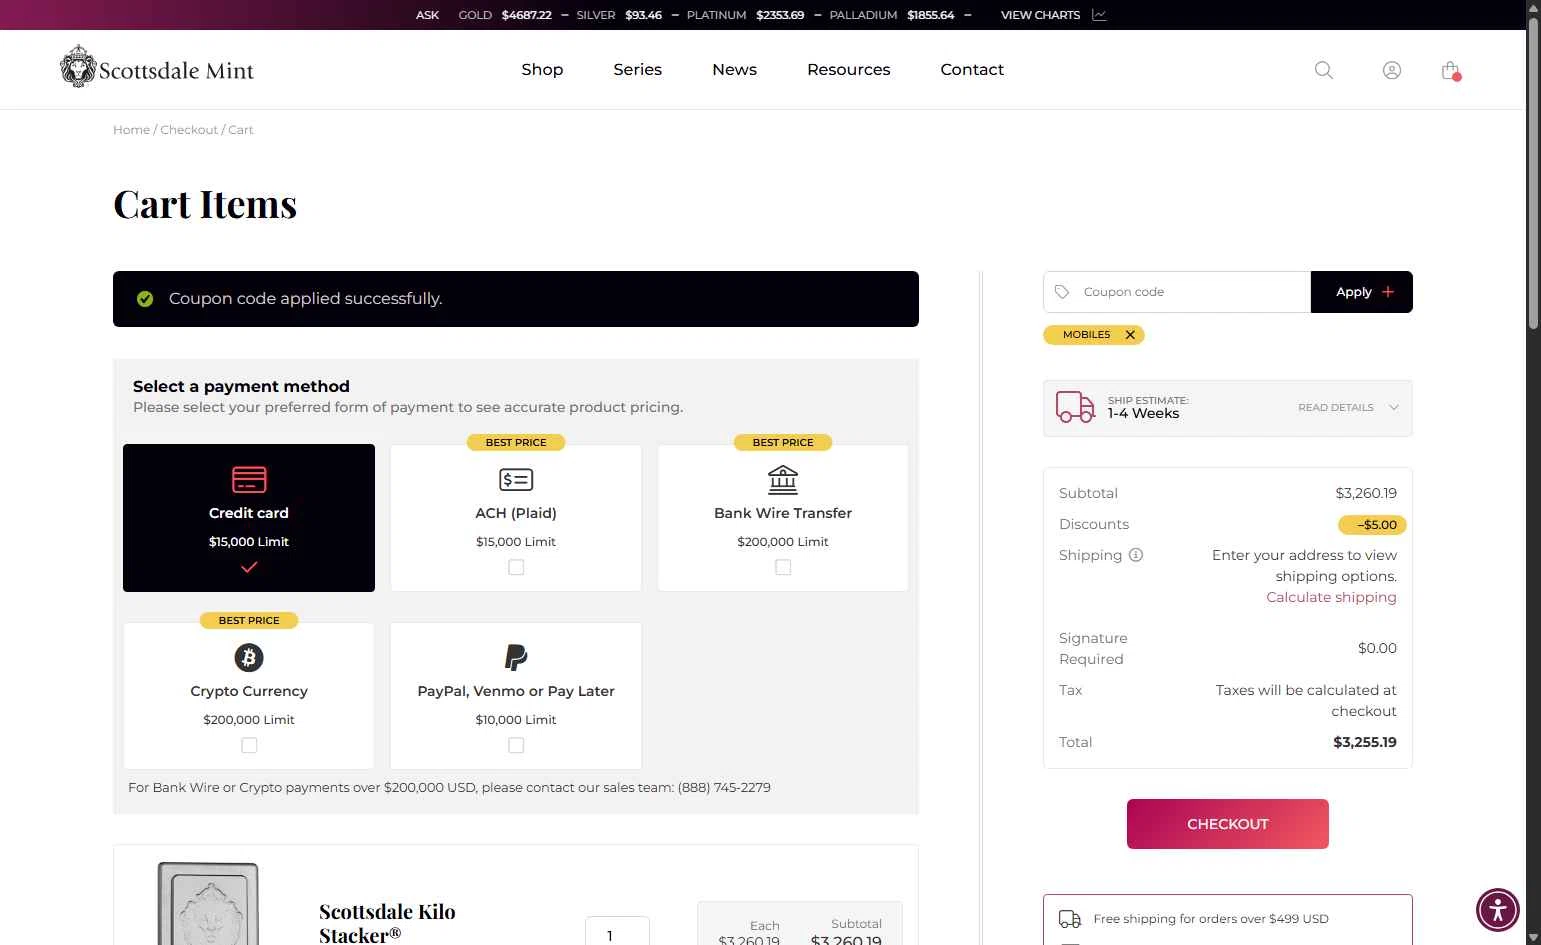
Task: Toggle the Credit card selected checkmark
Action: (x=249, y=567)
